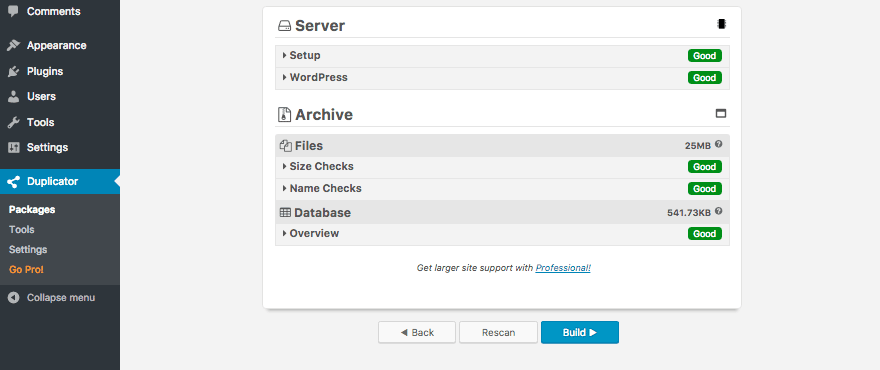Click the 25MB files size value
Viewport: 880px width, 370px height.
698,146
